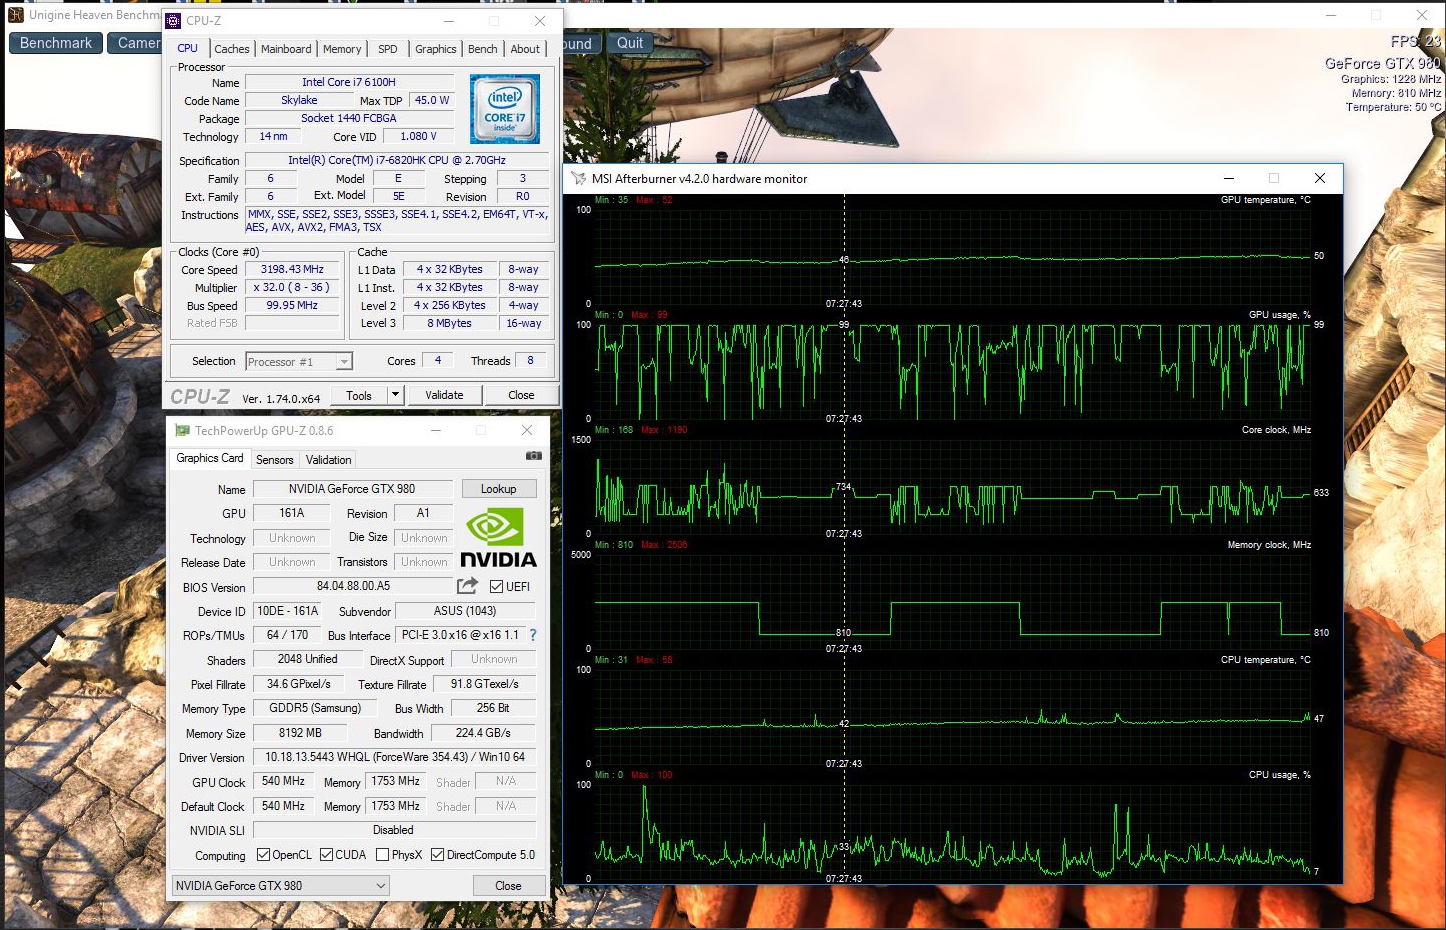This screenshot has height=930, width=1446.
Task: Click the GPU Name field in GPU-Z
Action: pos(352,489)
